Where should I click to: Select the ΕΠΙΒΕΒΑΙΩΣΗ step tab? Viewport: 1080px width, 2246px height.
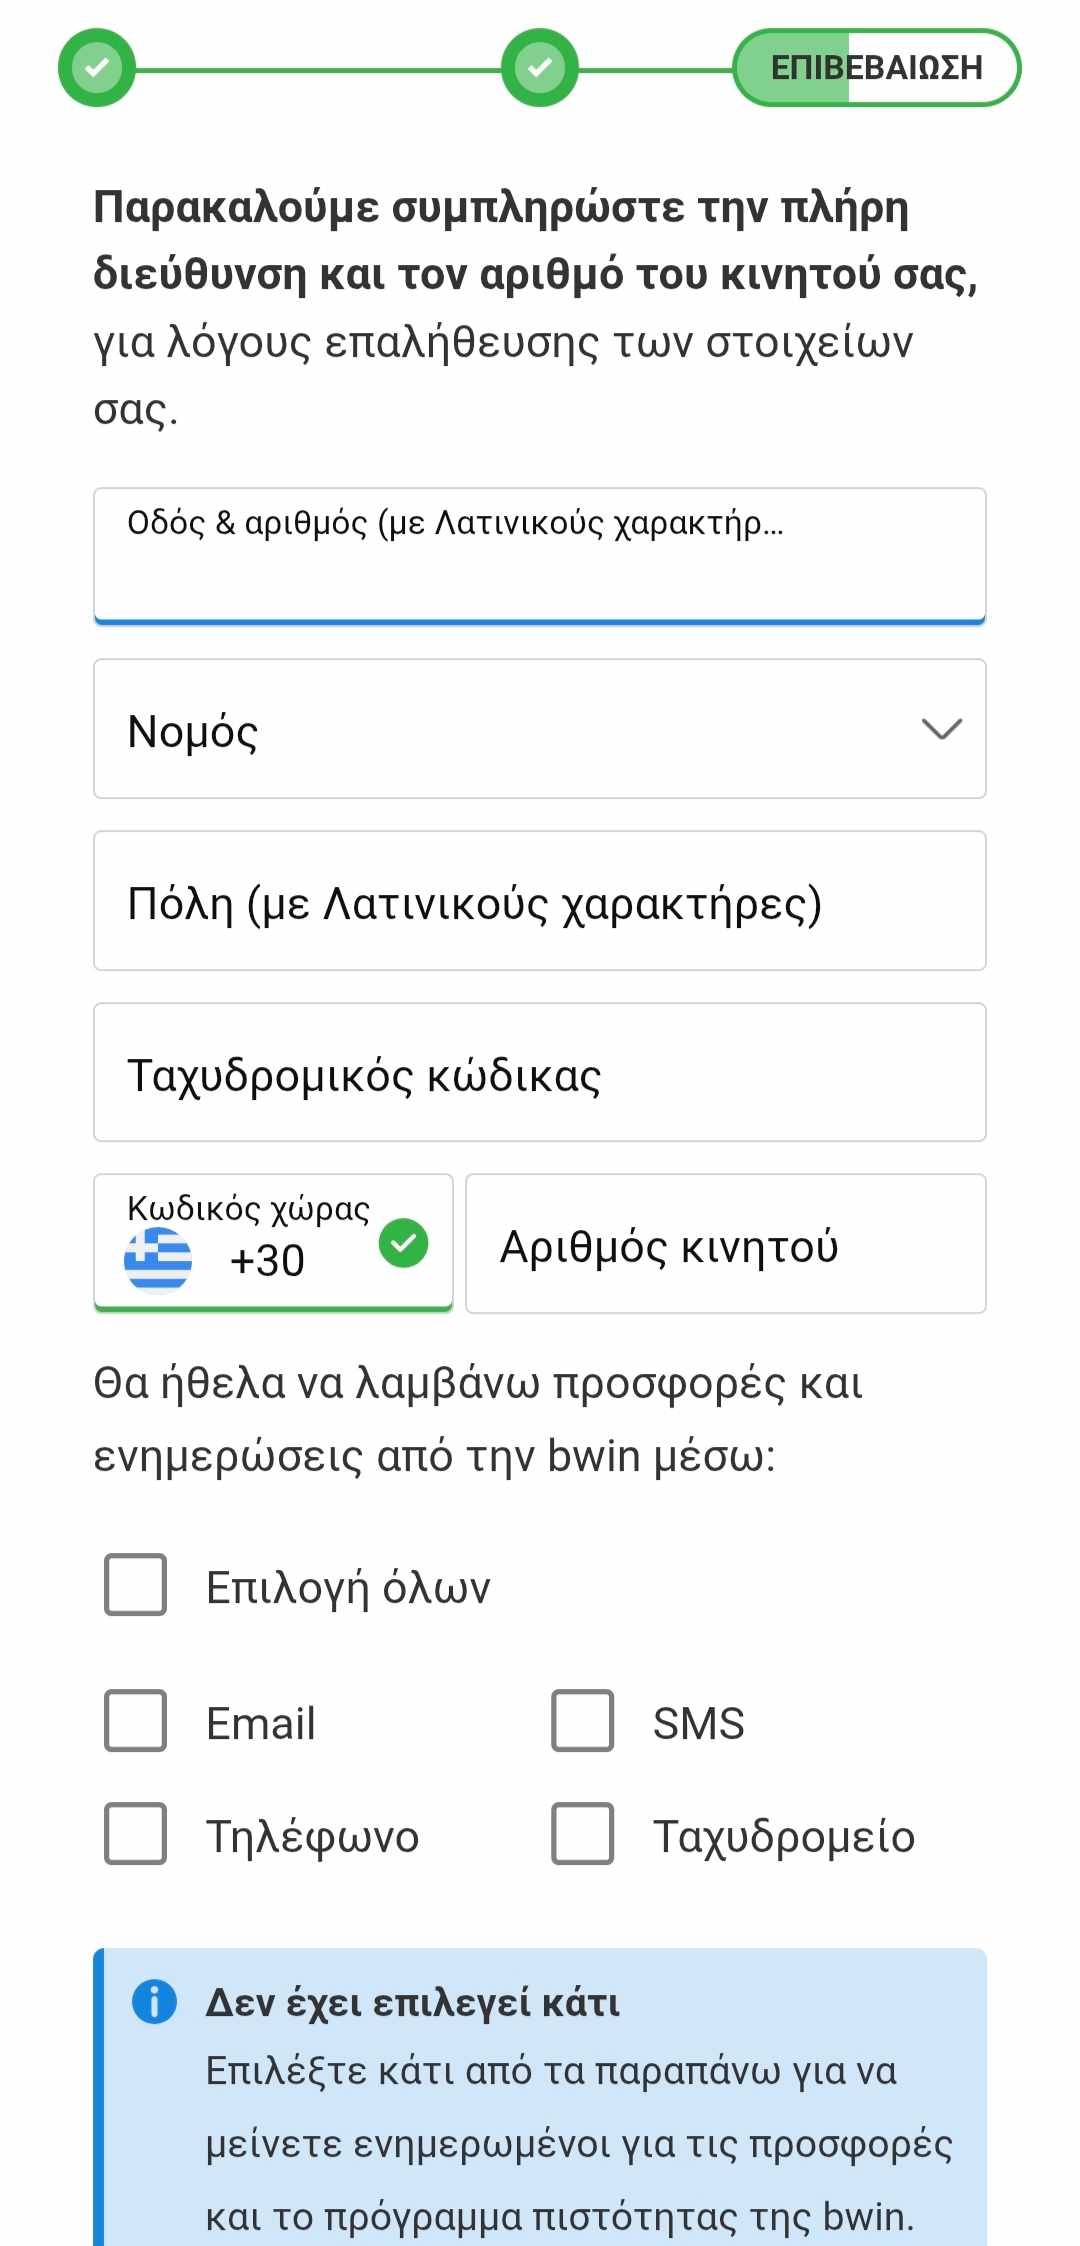(877, 68)
